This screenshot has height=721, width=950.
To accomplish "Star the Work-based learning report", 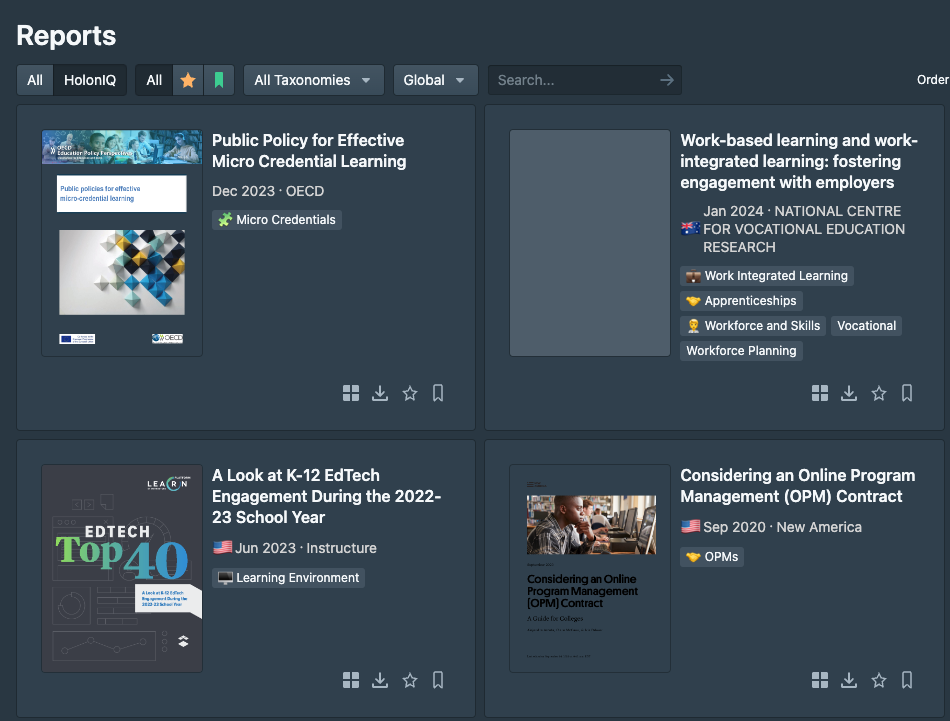I will click(879, 393).
